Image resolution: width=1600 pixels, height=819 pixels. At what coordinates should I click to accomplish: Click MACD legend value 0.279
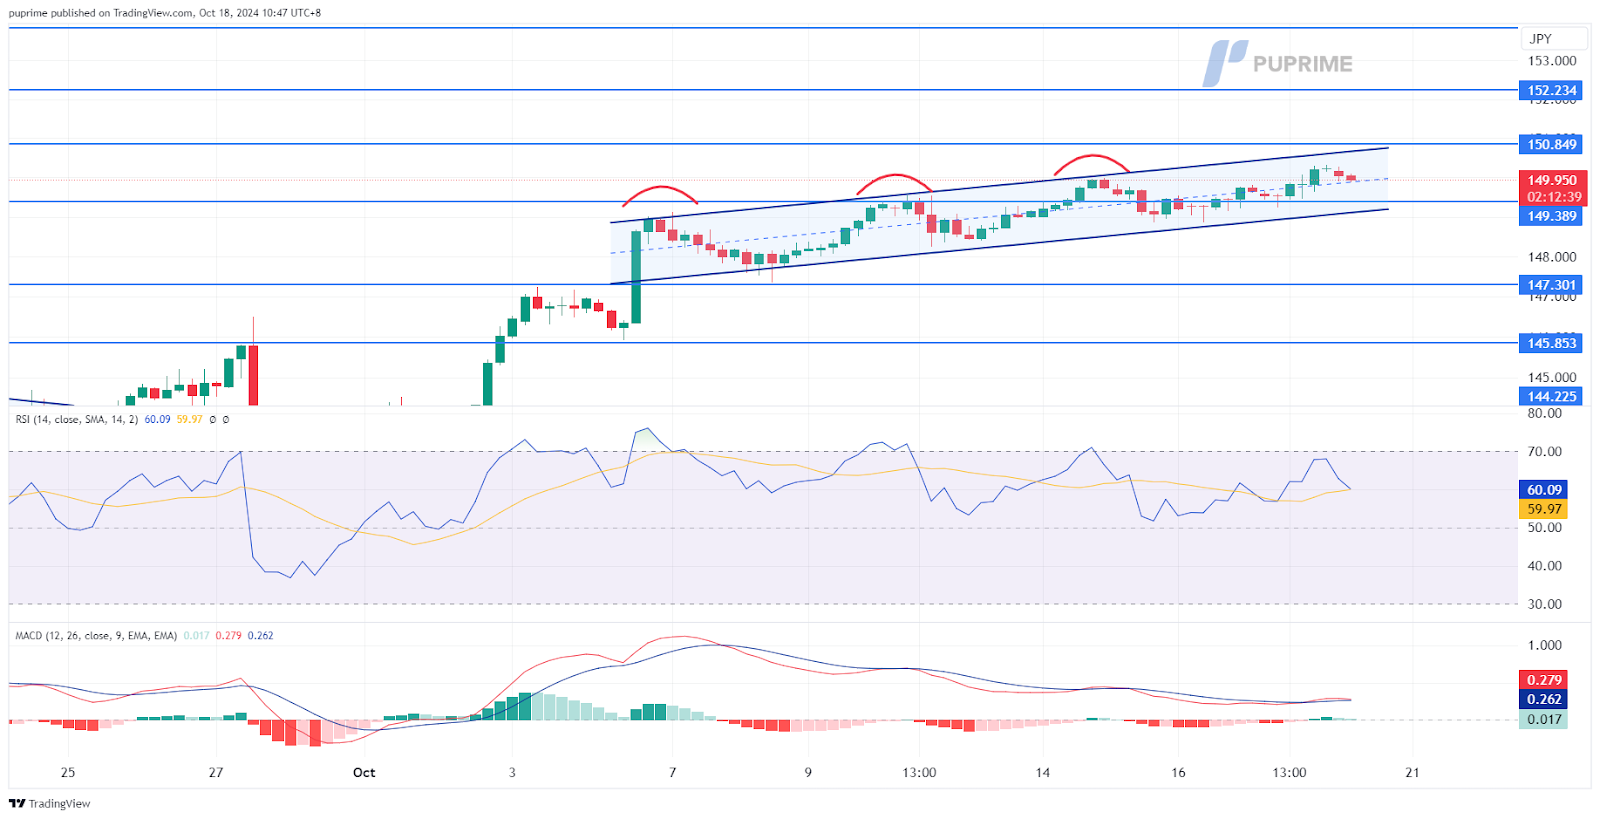228,635
